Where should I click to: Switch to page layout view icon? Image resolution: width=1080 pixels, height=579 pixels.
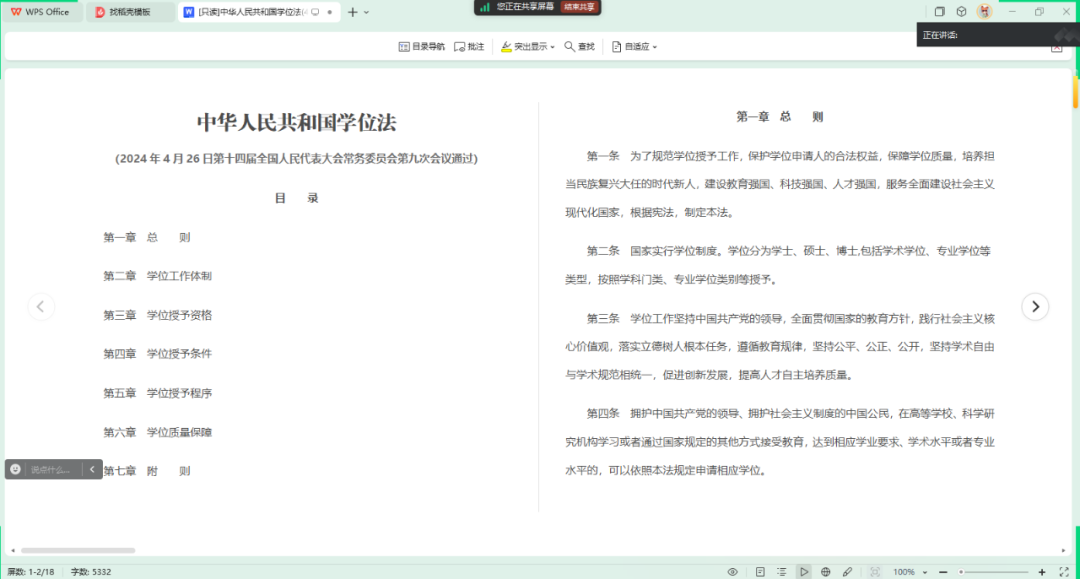click(x=760, y=572)
